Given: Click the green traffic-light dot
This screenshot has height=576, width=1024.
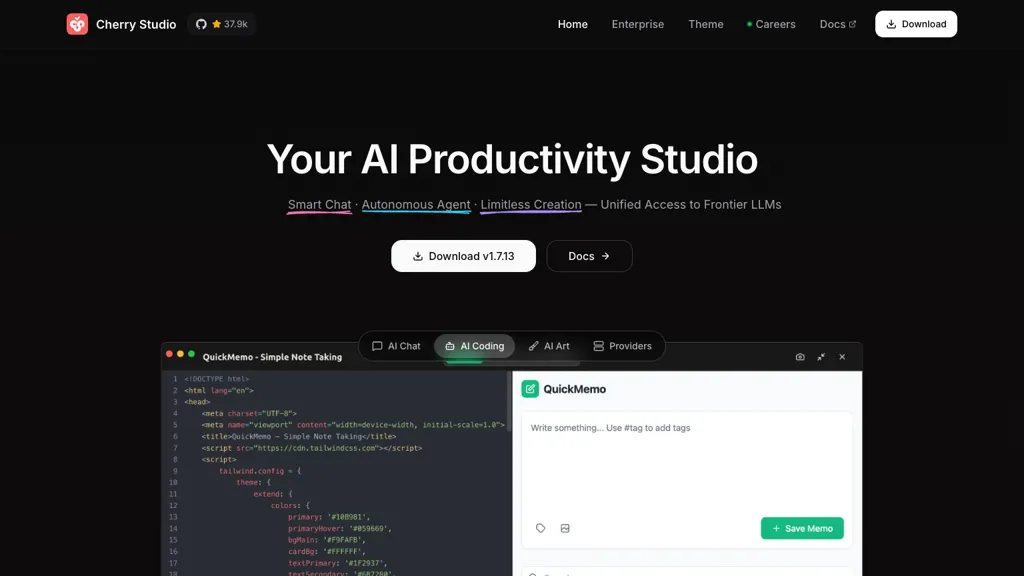Looking at the screenshot, I should (x=191, y=354).
